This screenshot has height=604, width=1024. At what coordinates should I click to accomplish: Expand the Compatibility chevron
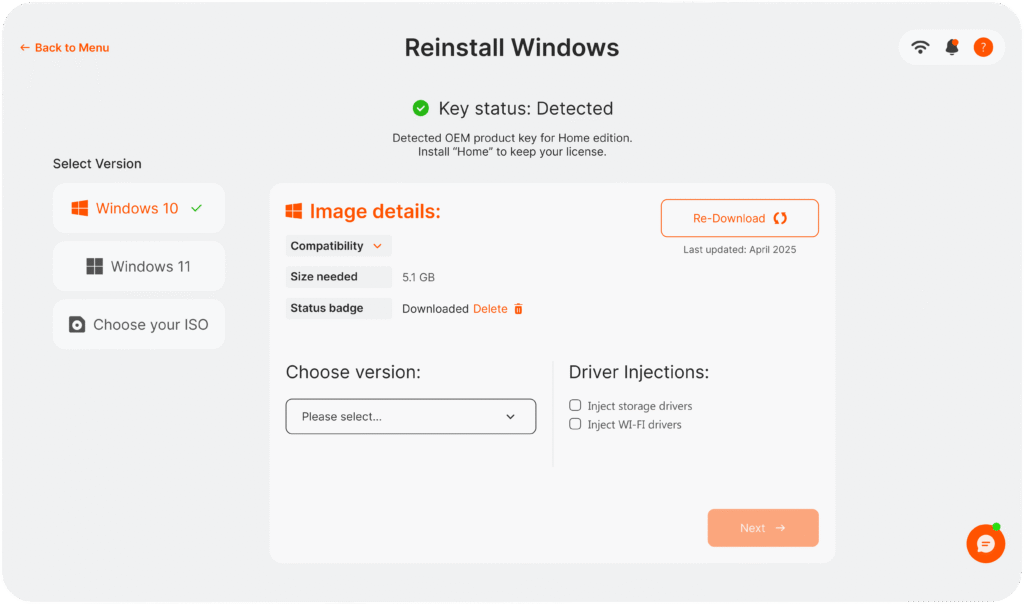(x=377, y=246)
